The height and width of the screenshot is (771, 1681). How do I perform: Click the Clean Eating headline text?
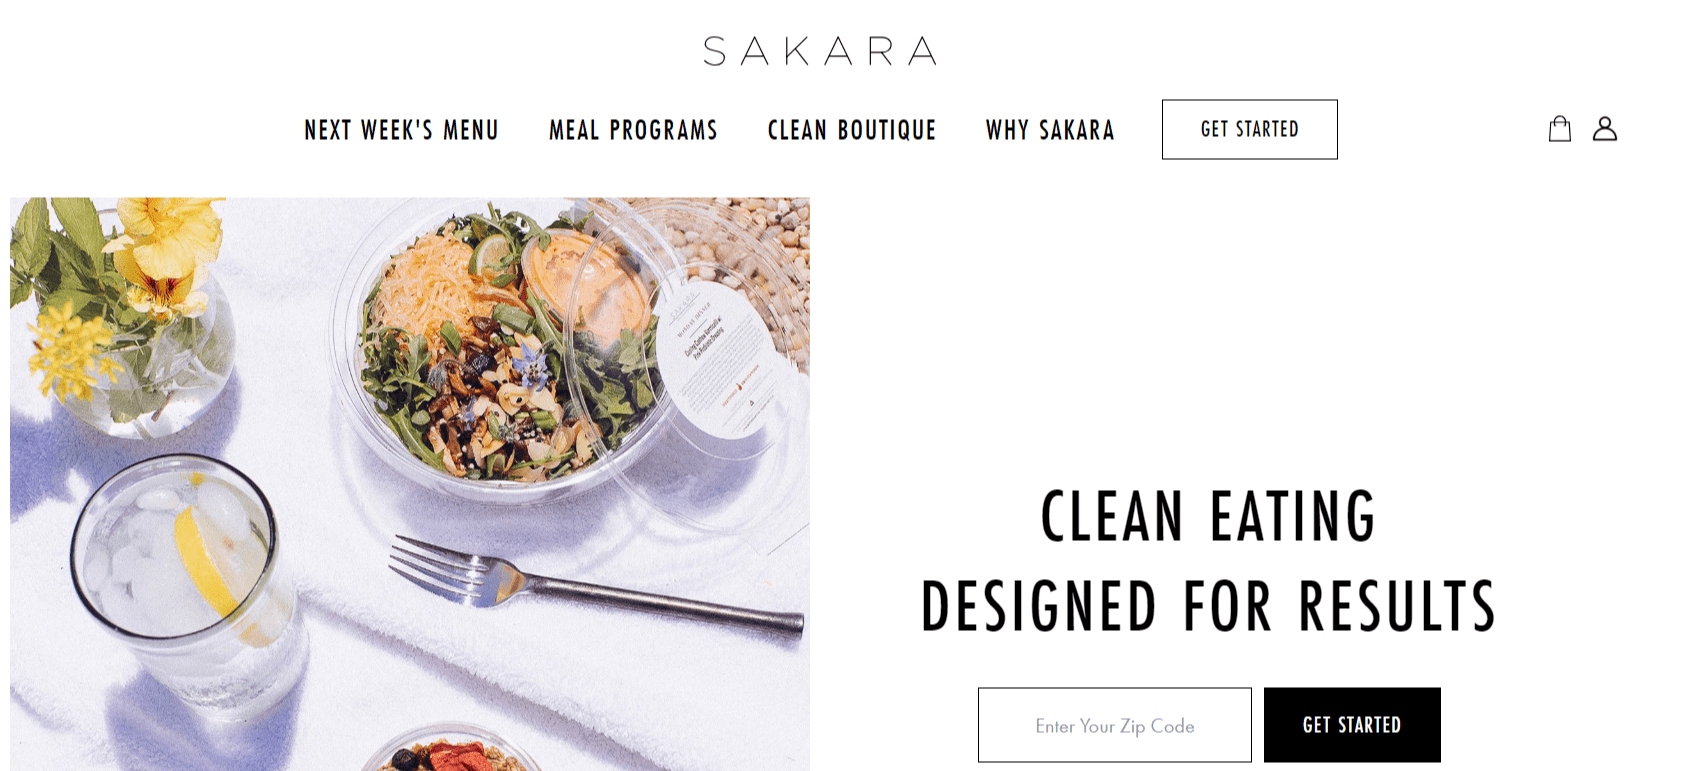pos(1208,517)
